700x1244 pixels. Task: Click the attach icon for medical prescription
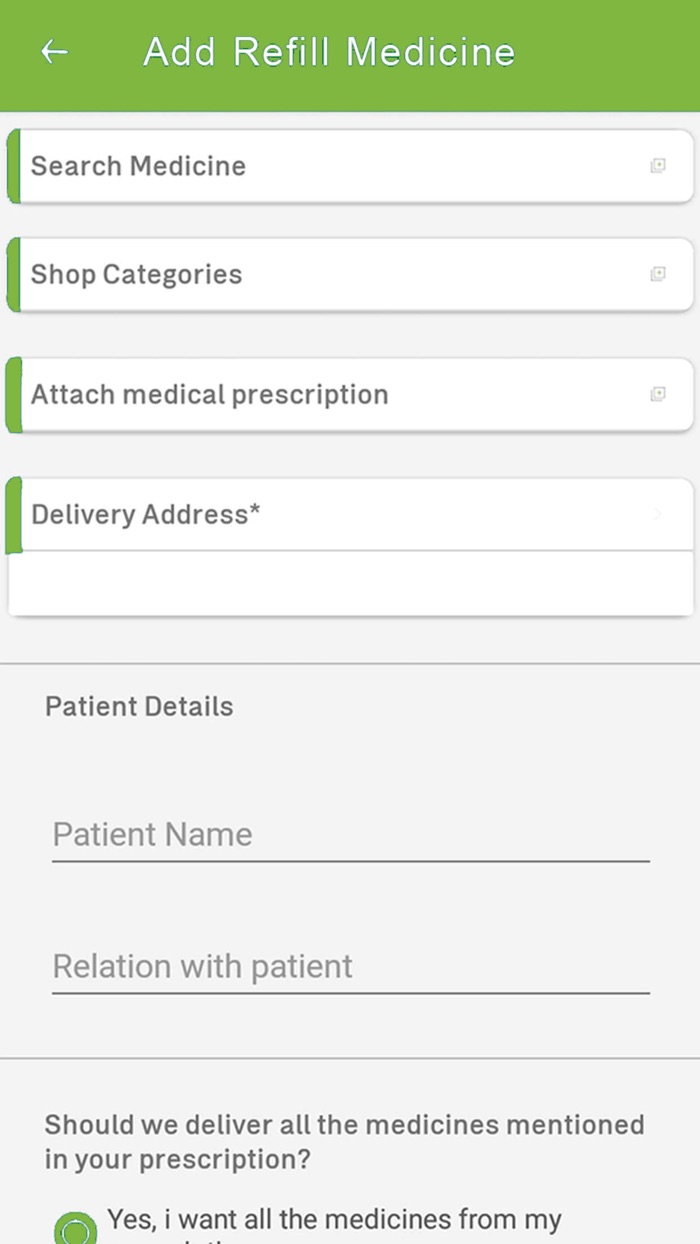coord(658,394)
